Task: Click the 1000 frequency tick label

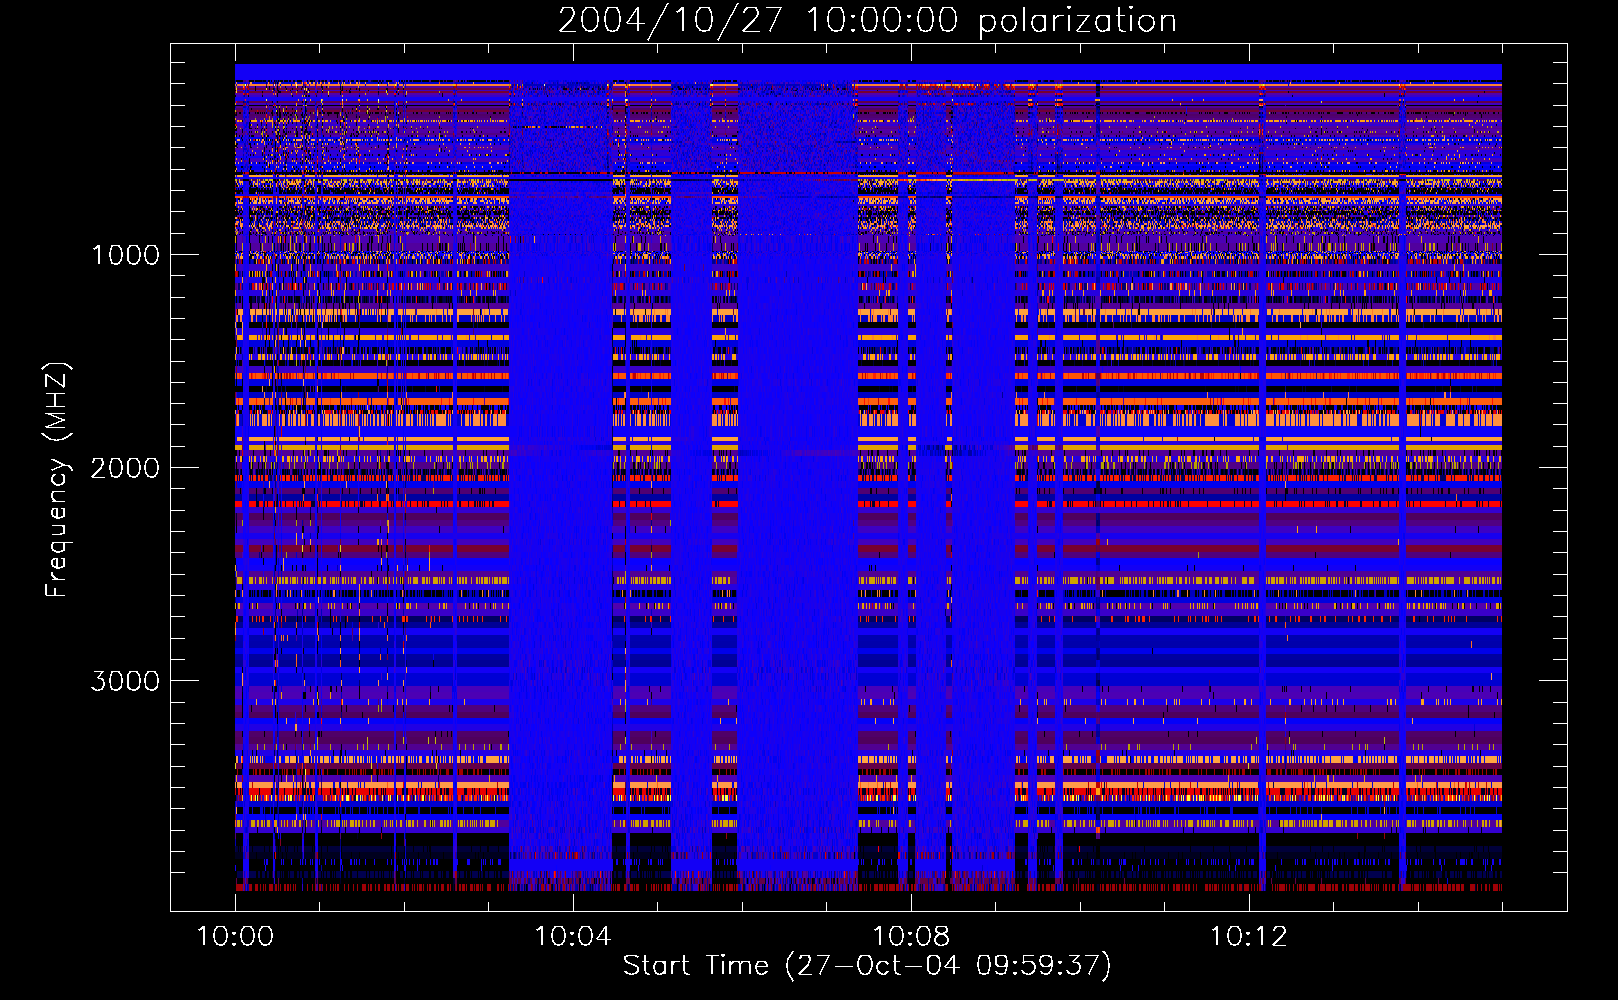Action: point(125,255)
